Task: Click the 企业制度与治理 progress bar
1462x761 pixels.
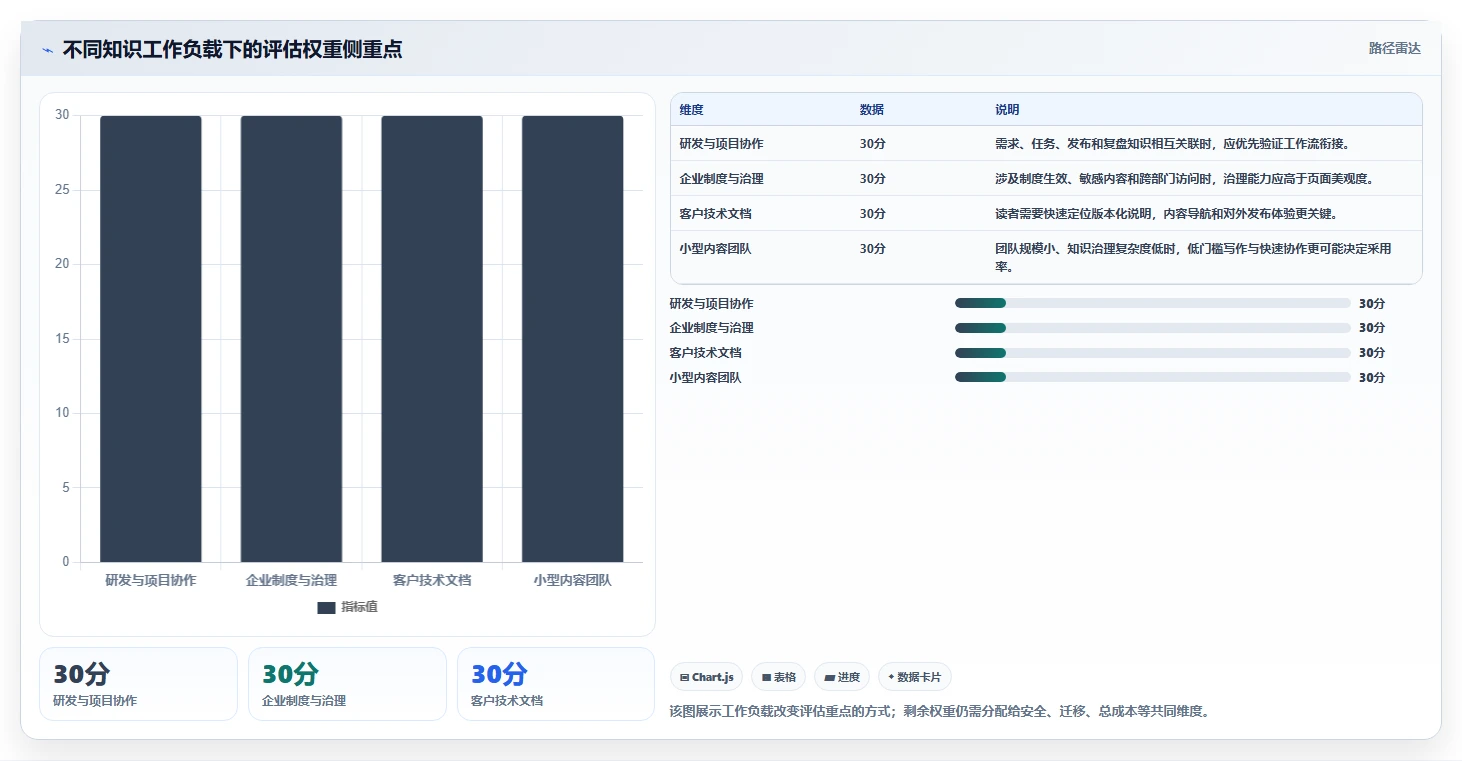Action: [1152, 328]
